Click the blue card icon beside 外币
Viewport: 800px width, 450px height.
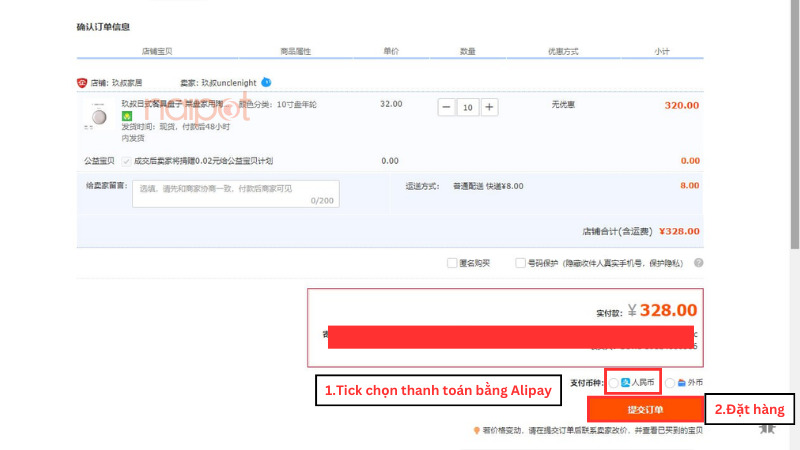[682, 383]
